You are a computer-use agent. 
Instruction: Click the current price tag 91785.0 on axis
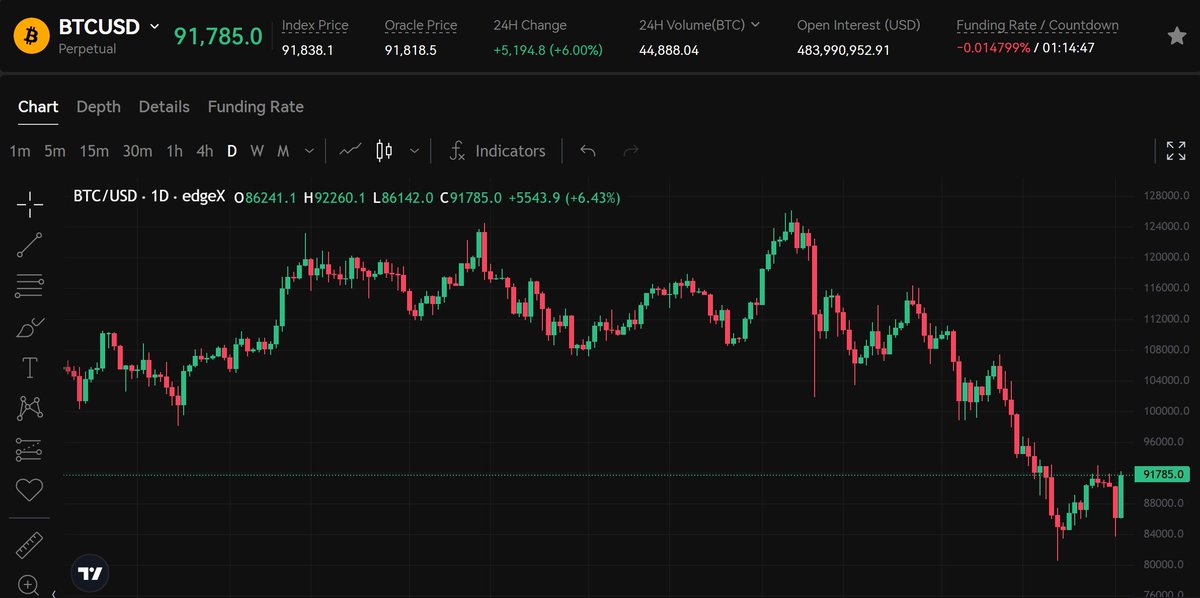click(1164, 474)
